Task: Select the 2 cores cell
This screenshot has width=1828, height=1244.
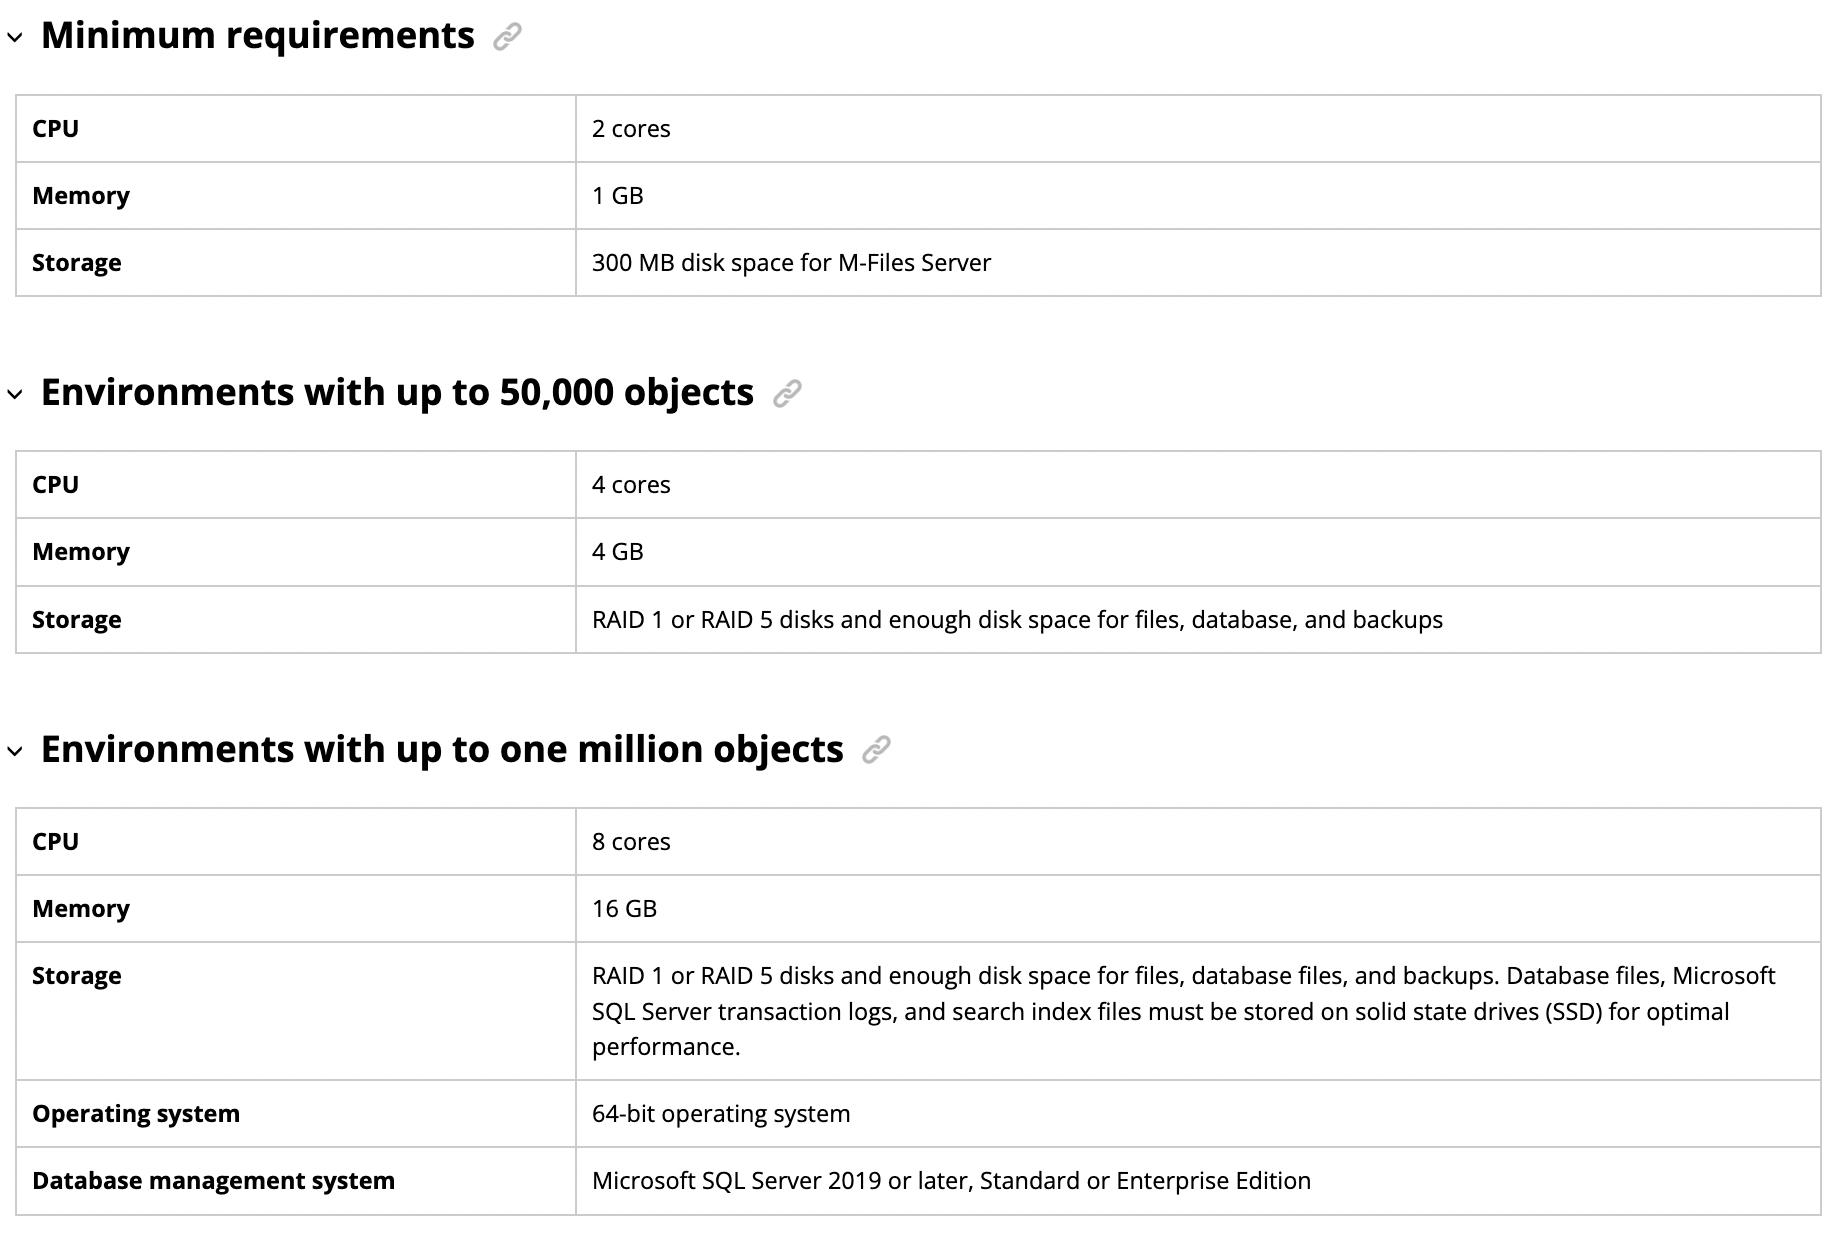Action: point(1198,129)
